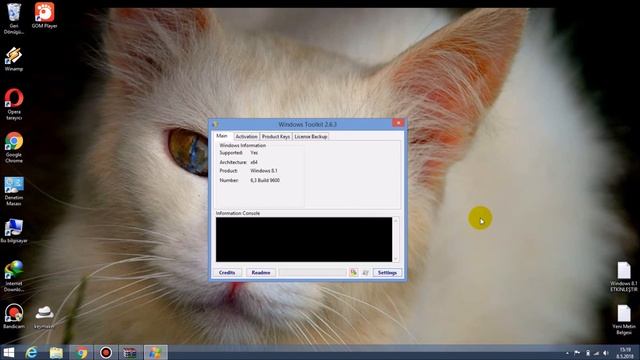Click the Information Console scroll up arrow
Viewport: 640px width, 360px height.
tap(396, 221)
